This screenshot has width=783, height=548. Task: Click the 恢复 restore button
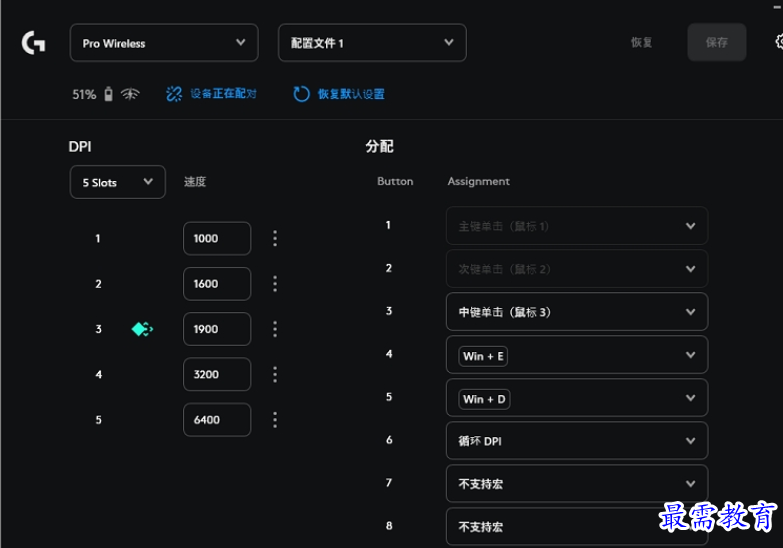[x=641, y=42]
